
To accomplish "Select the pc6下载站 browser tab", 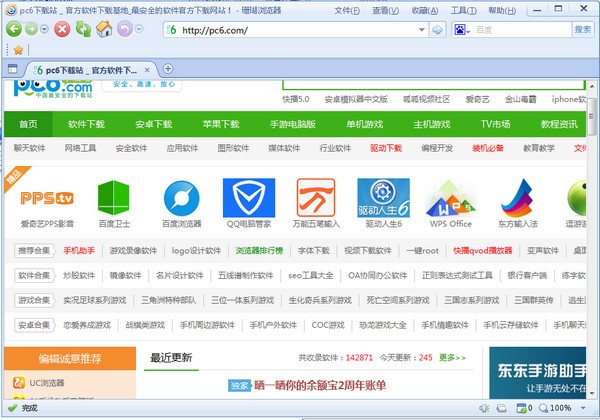I will click(91, 70).
